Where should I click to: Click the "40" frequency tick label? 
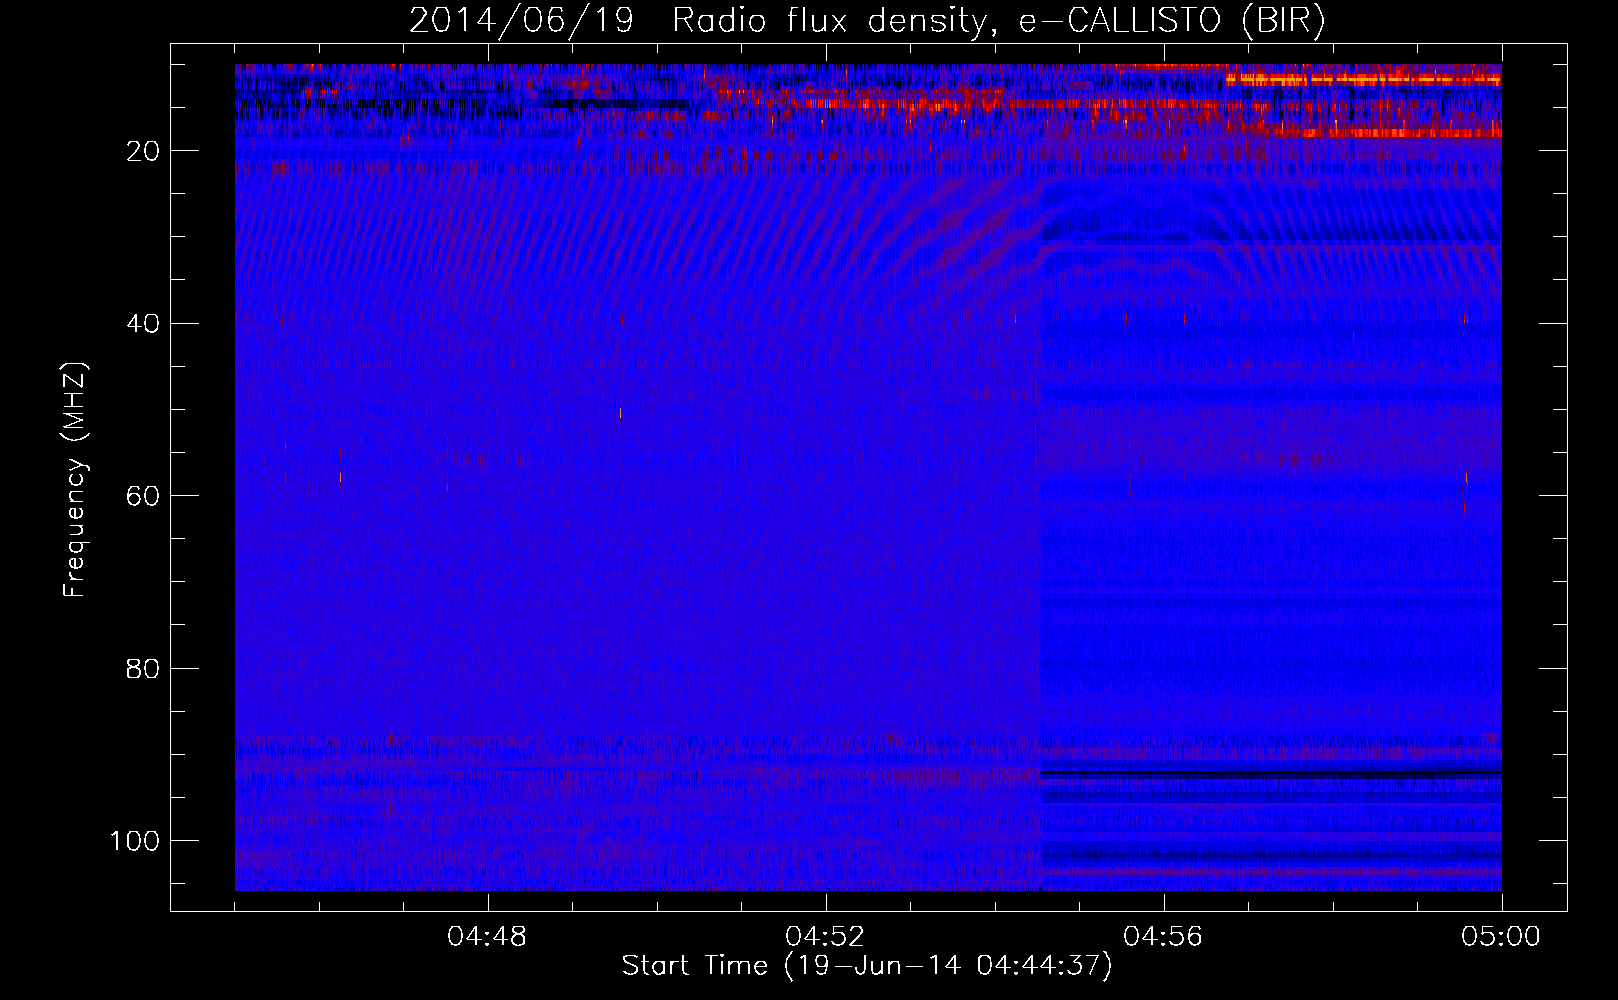pyautogui.click(x=144, y=324)
